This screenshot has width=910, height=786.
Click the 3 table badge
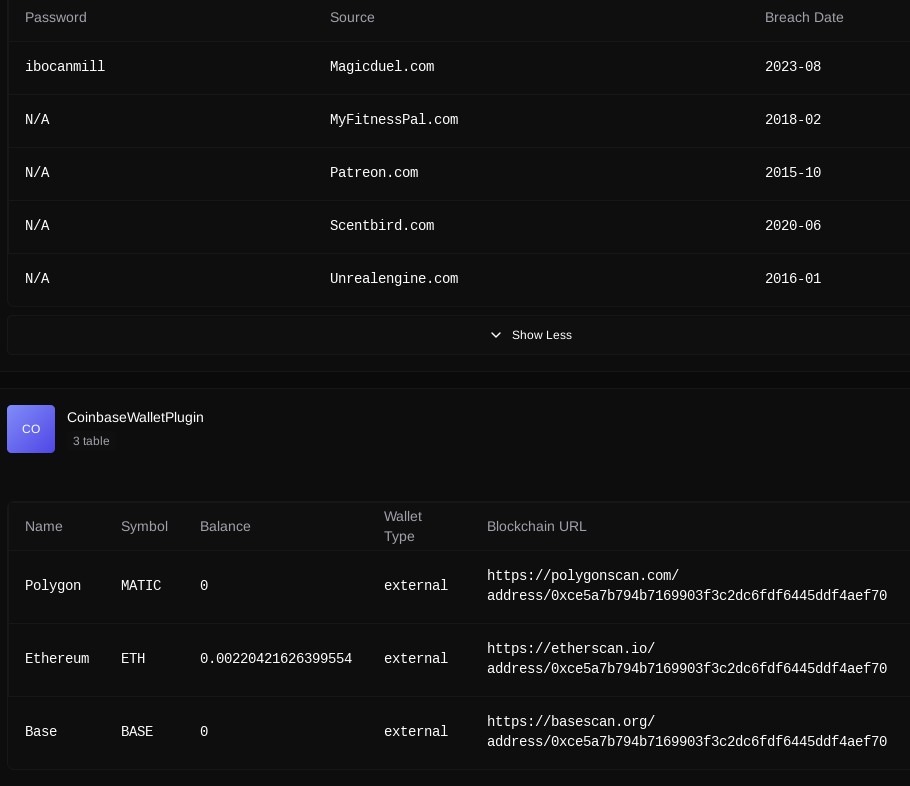coord(91,441)
